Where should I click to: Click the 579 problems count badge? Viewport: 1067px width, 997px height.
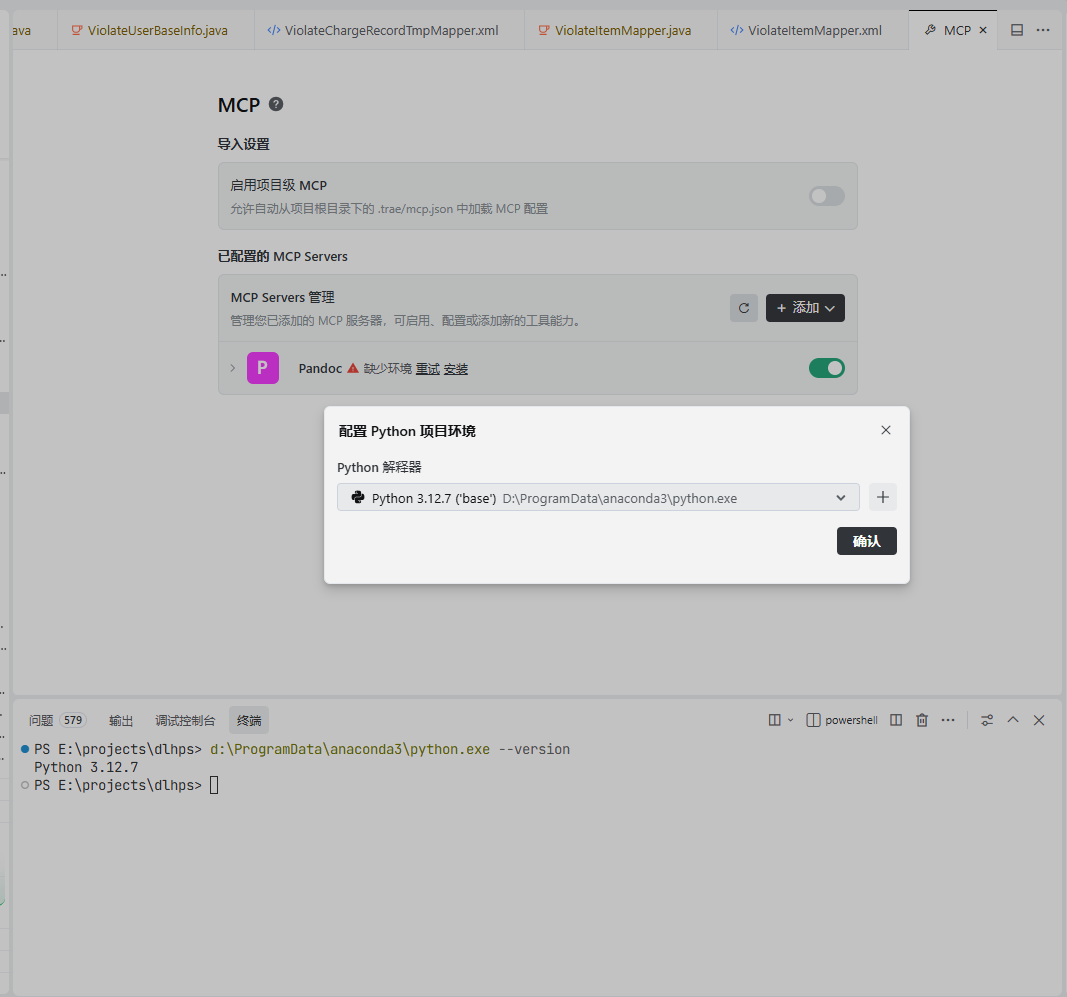pyautogui.click(x=73, y=720)
